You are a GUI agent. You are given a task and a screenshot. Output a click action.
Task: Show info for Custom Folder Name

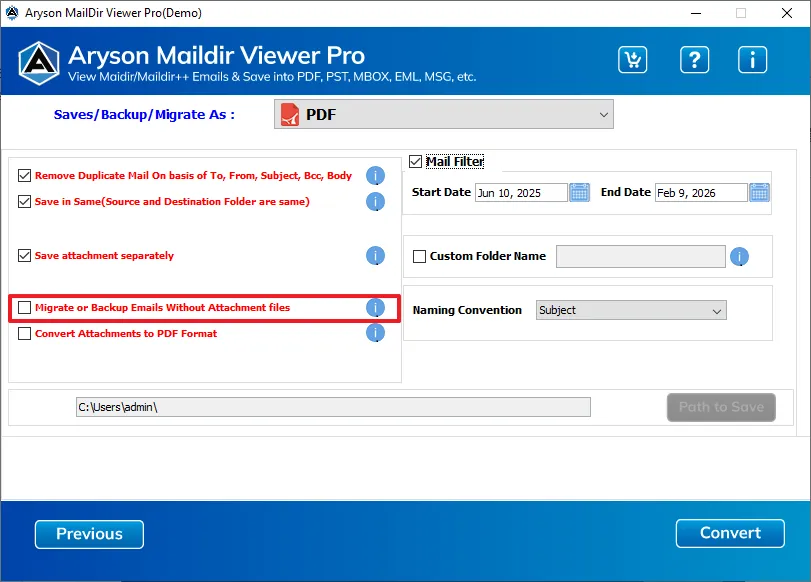pos(739,256)
